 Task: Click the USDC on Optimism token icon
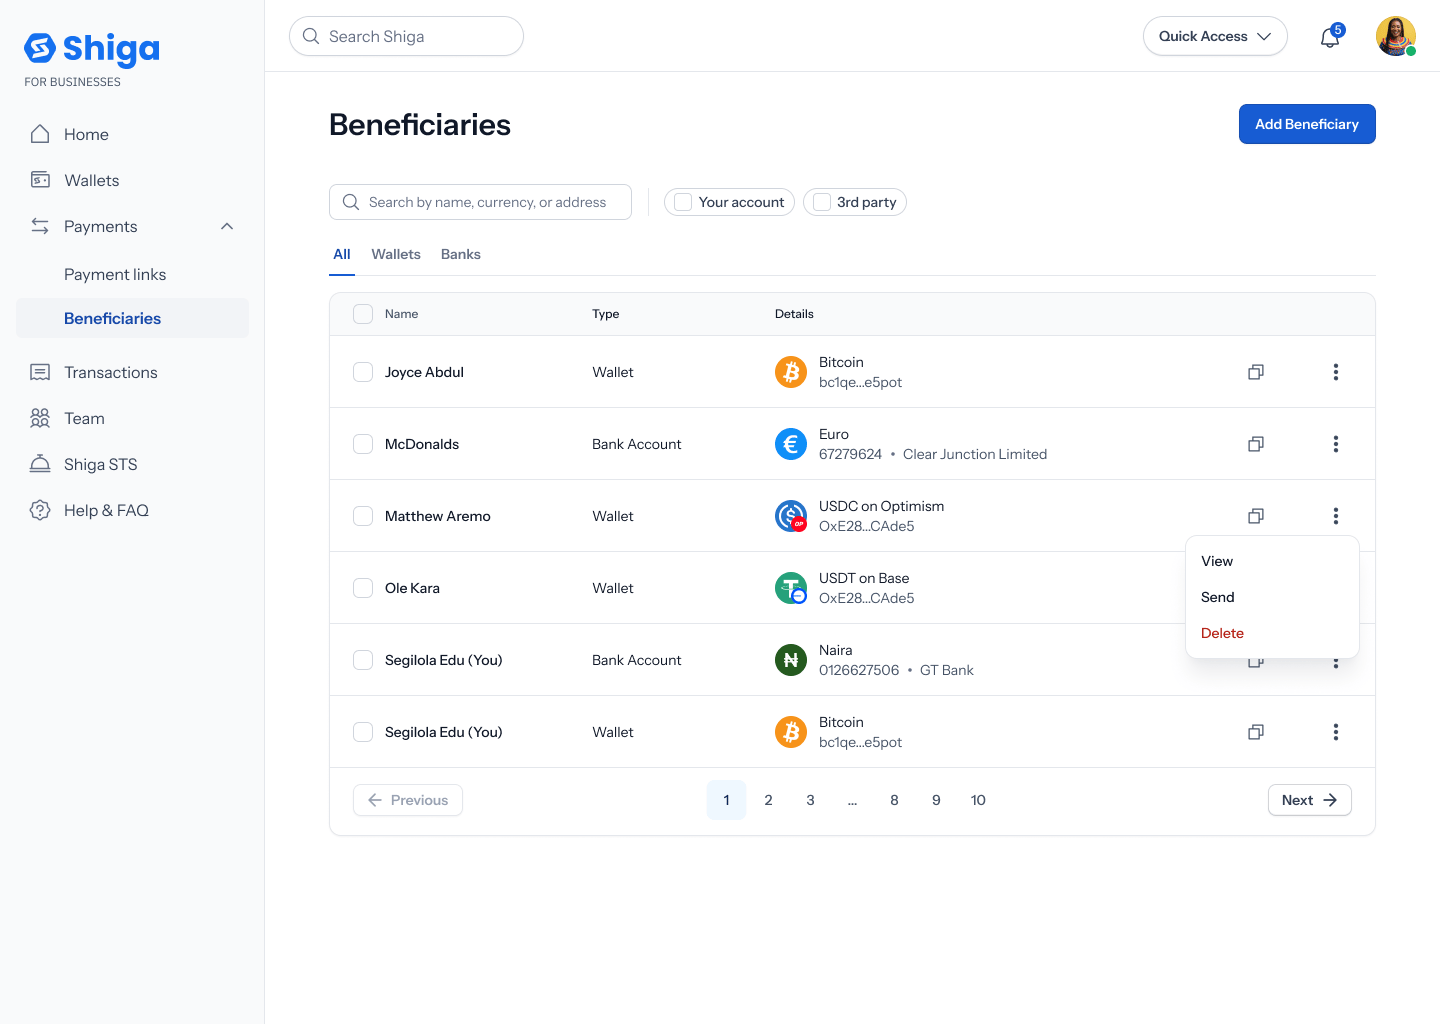(791, 516)
